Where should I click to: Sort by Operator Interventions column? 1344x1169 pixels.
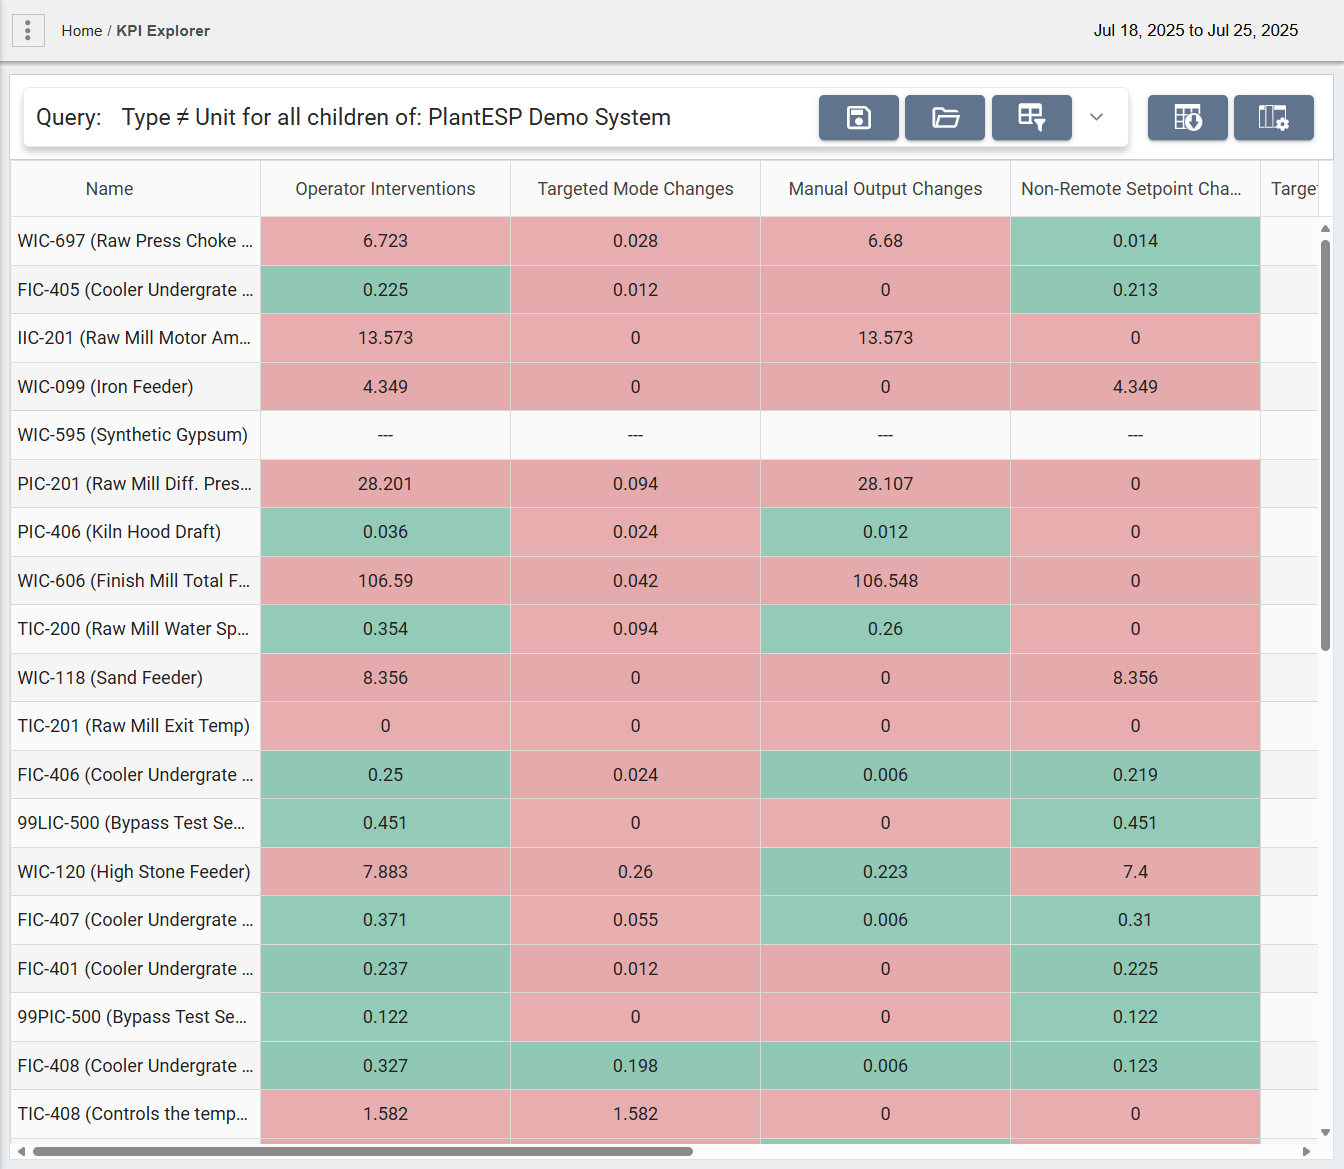click(x=386, y=189)
